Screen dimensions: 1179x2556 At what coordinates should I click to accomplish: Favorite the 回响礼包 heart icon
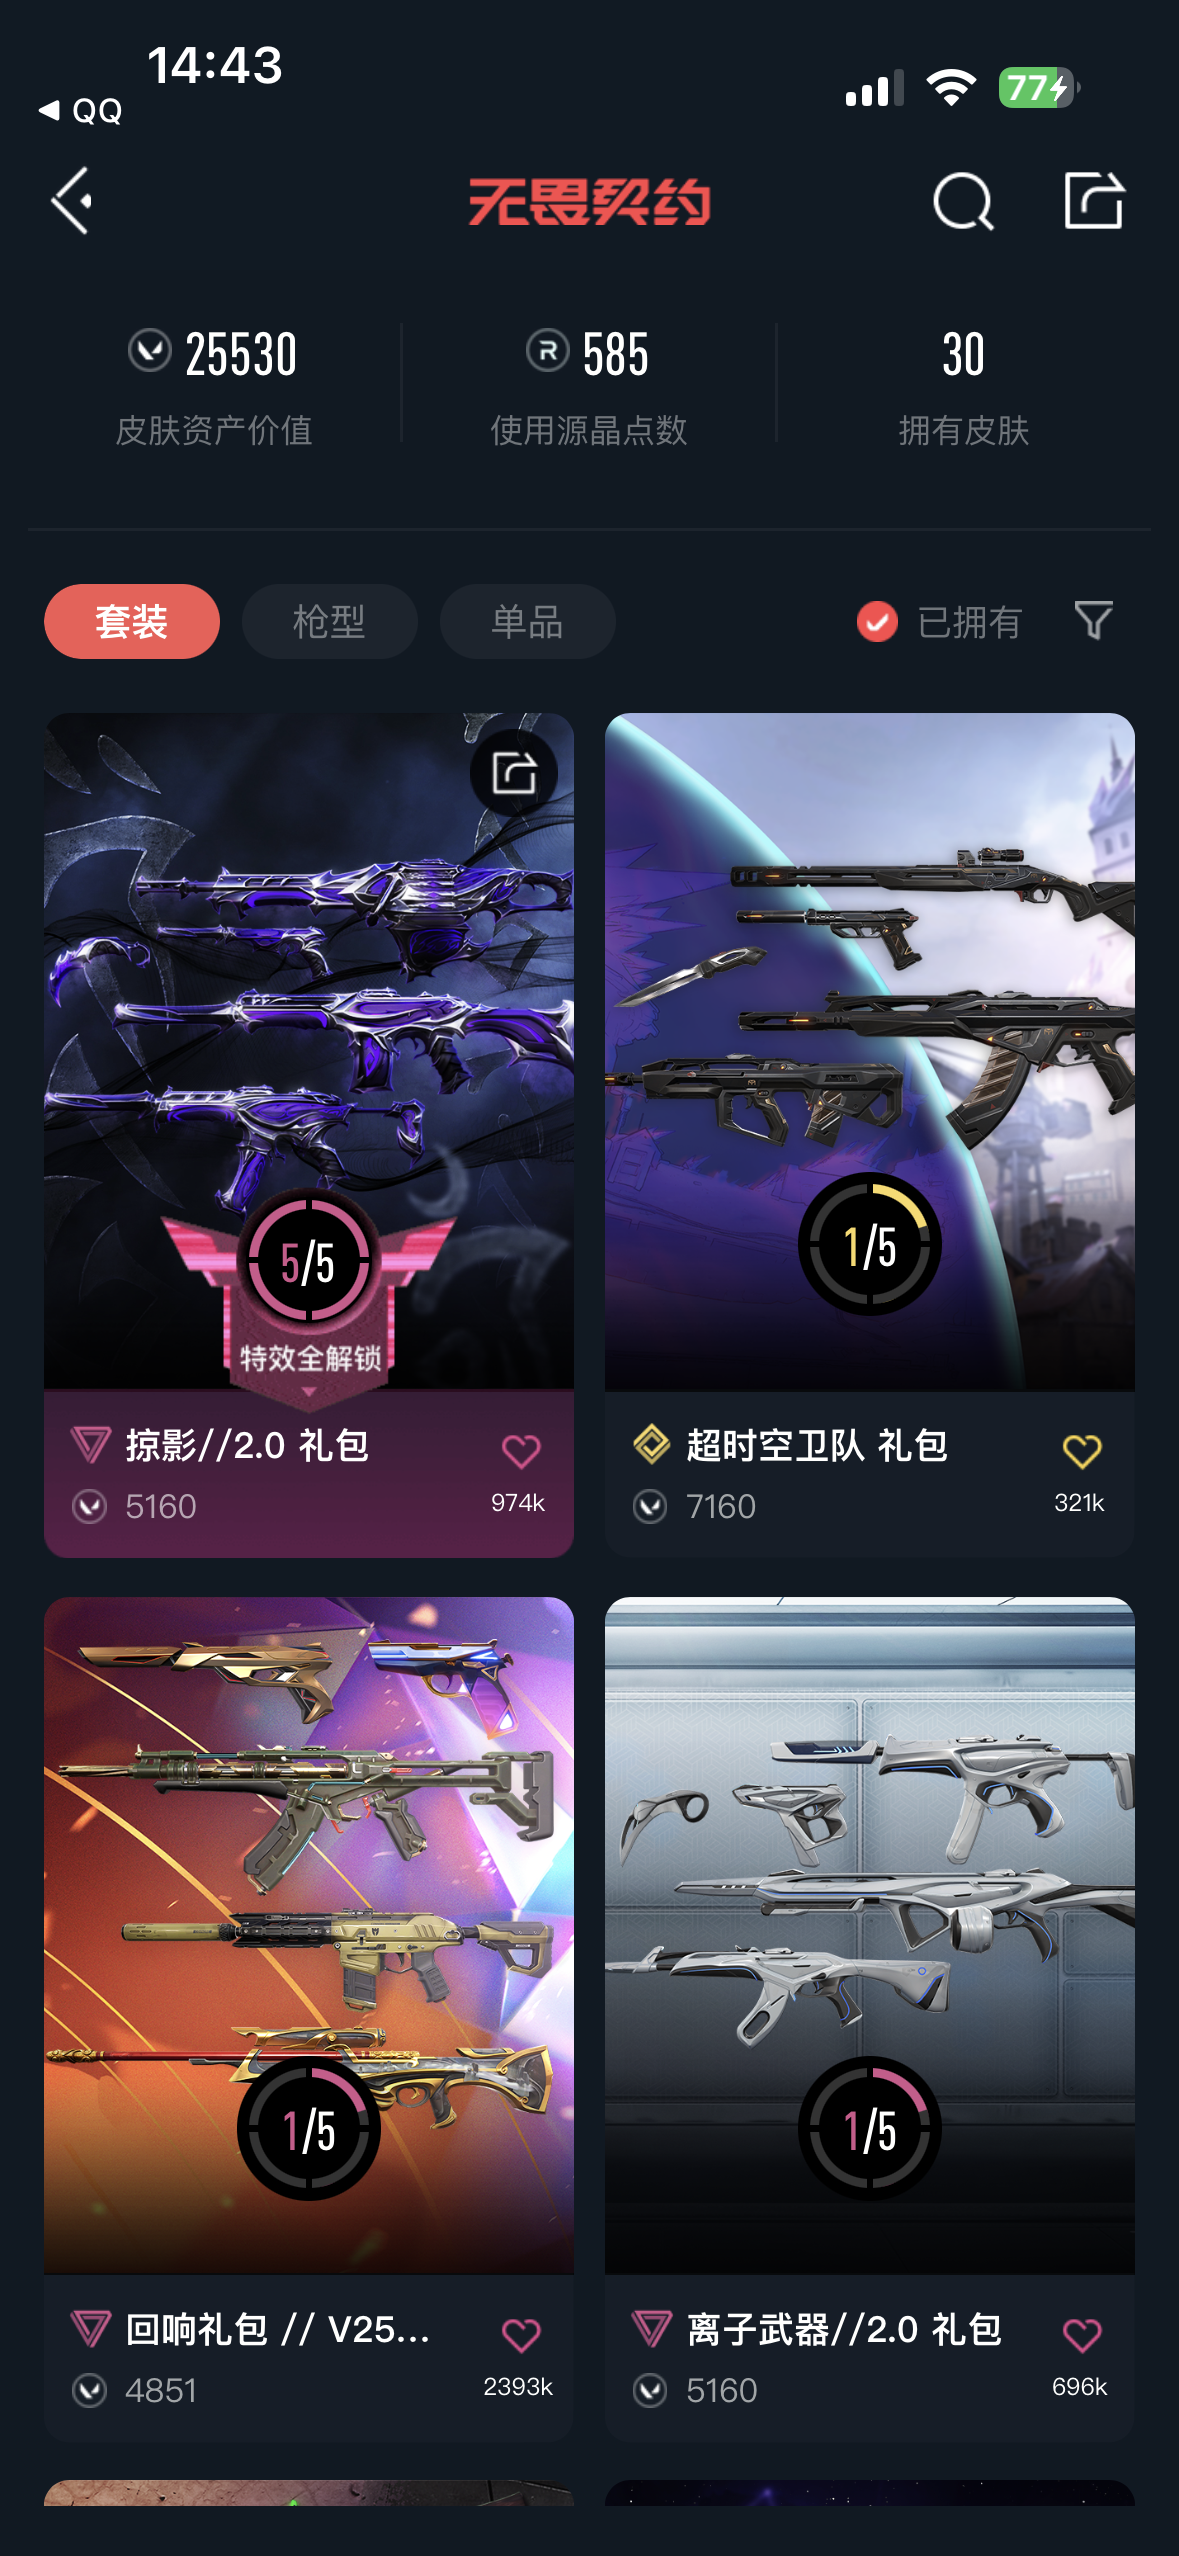click(520, 2335)
